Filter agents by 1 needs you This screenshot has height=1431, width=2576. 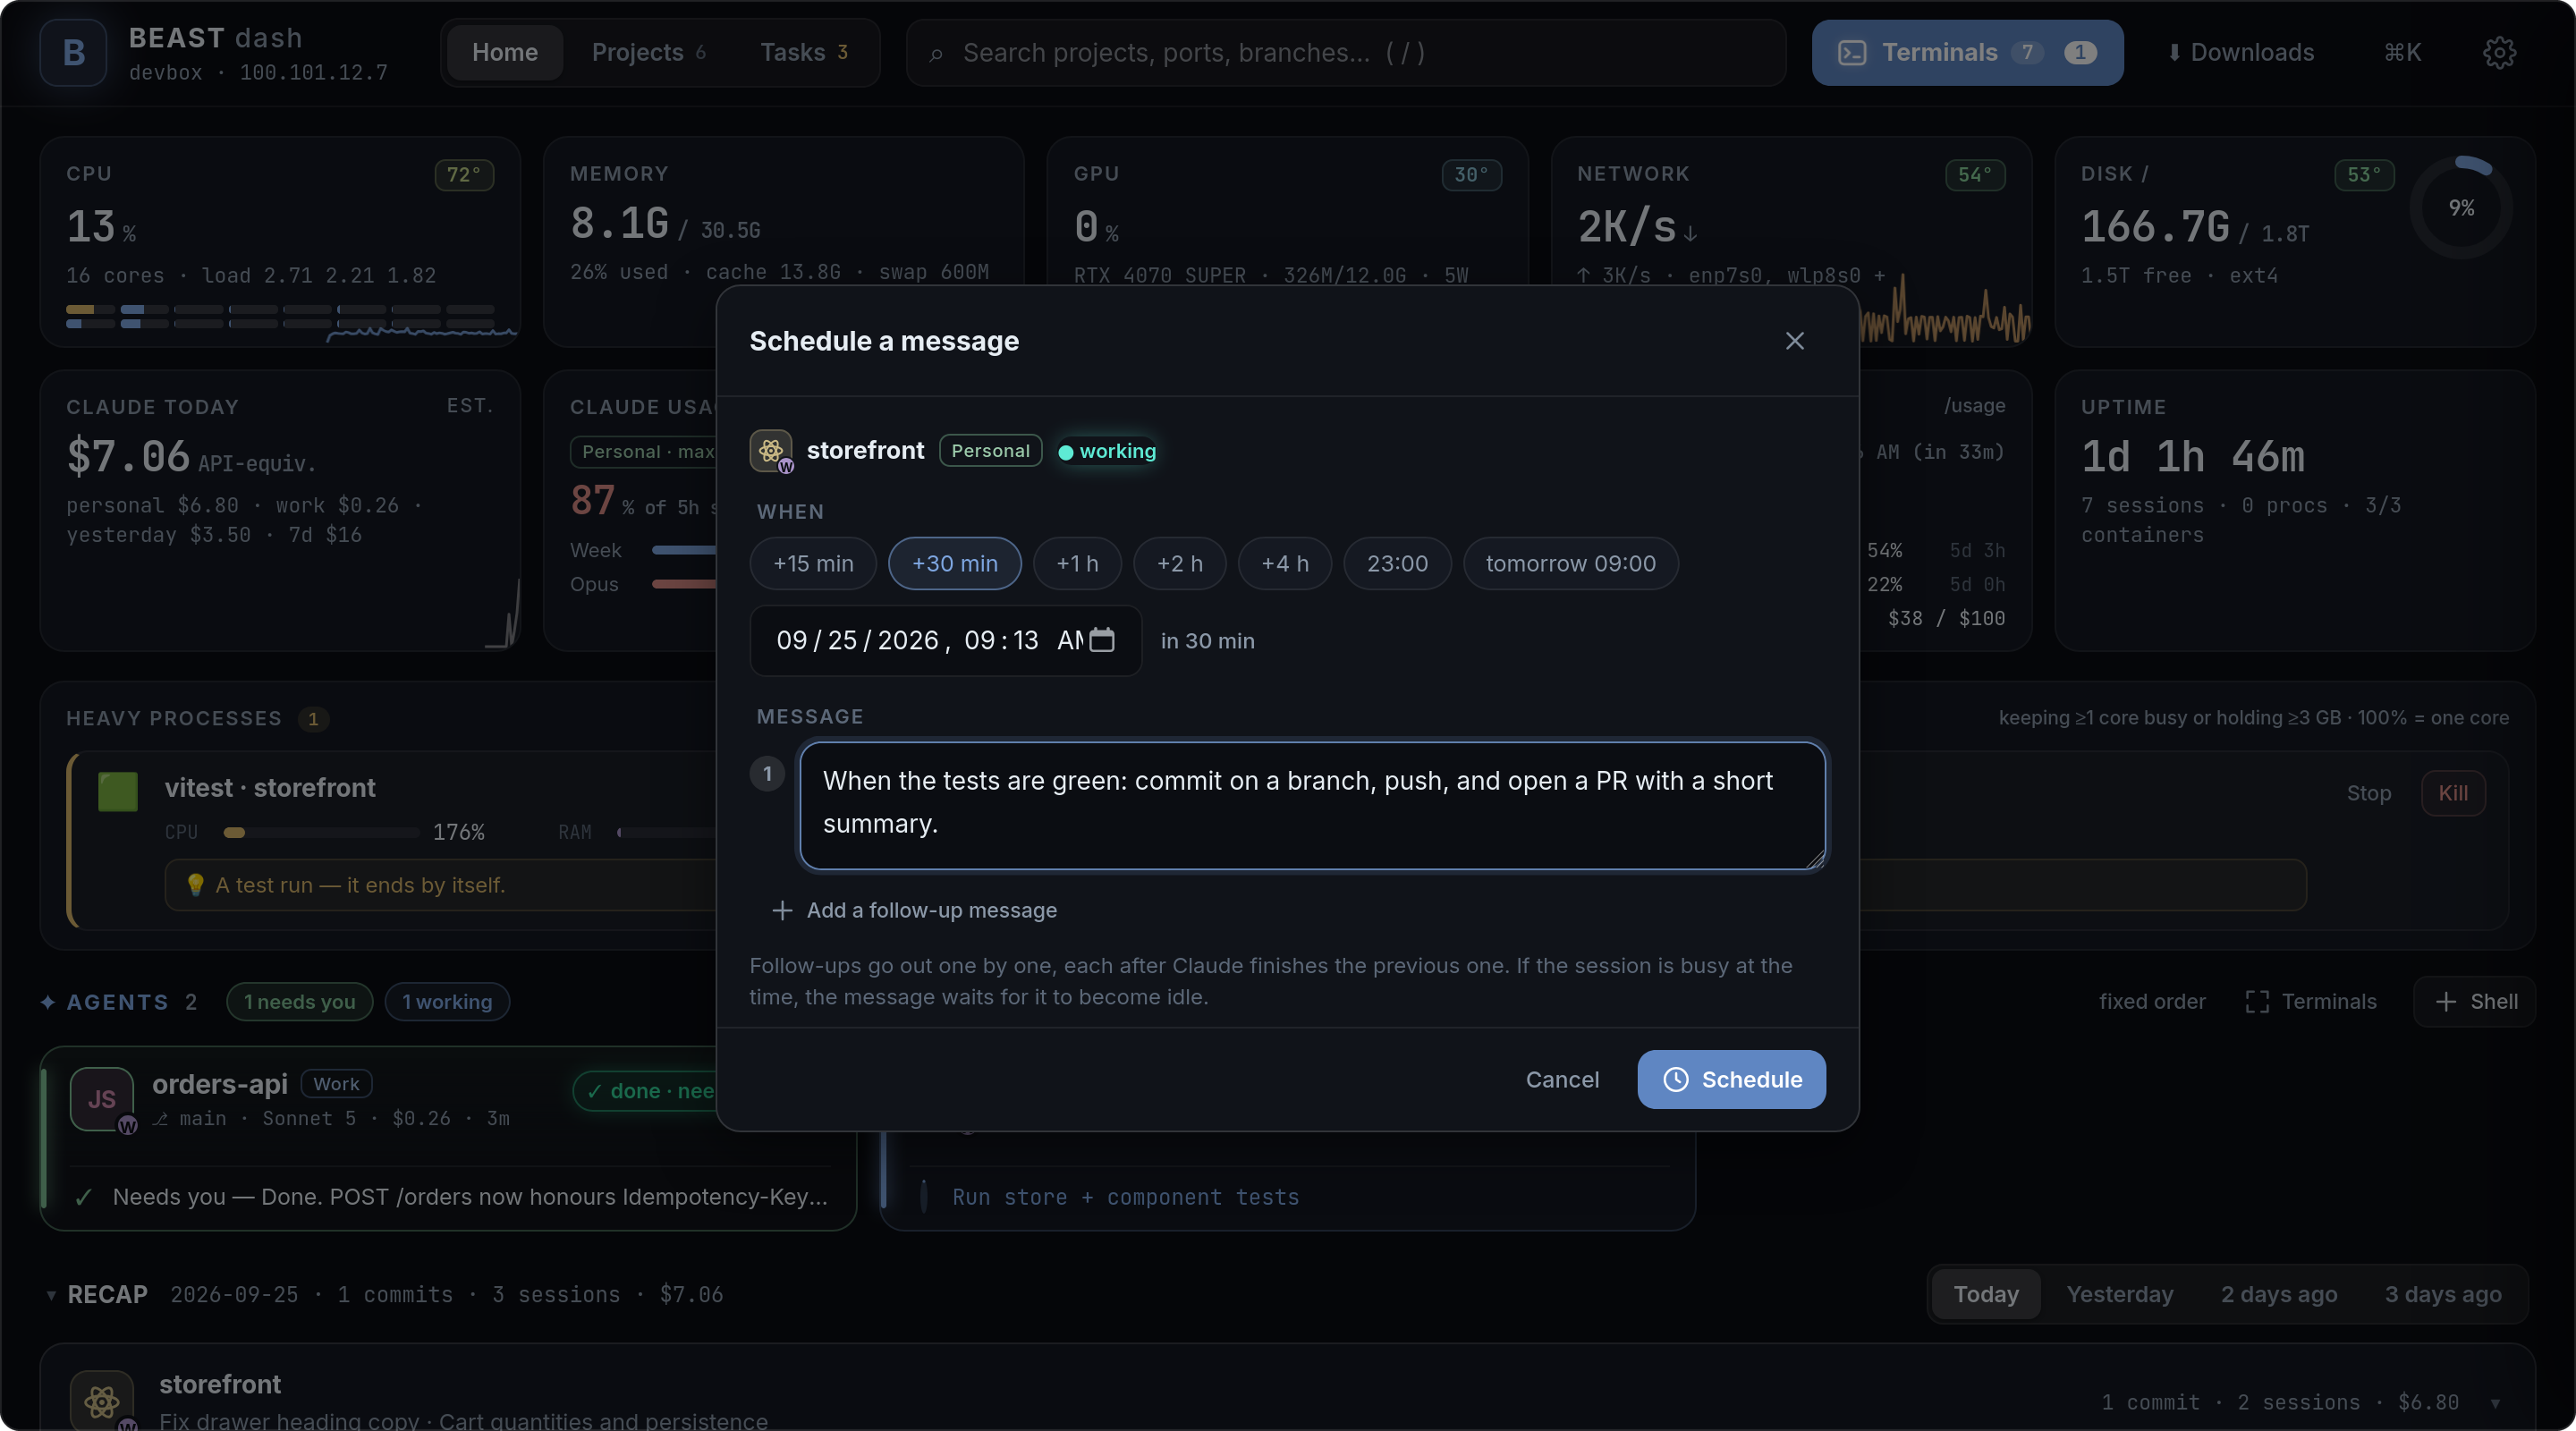[299, 1001]
